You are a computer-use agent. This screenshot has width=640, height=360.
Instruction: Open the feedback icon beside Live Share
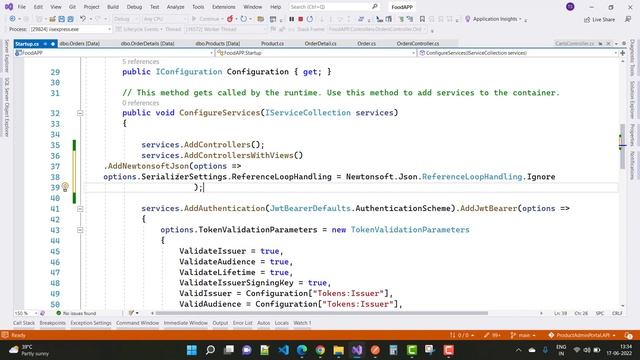pos(628,20)
